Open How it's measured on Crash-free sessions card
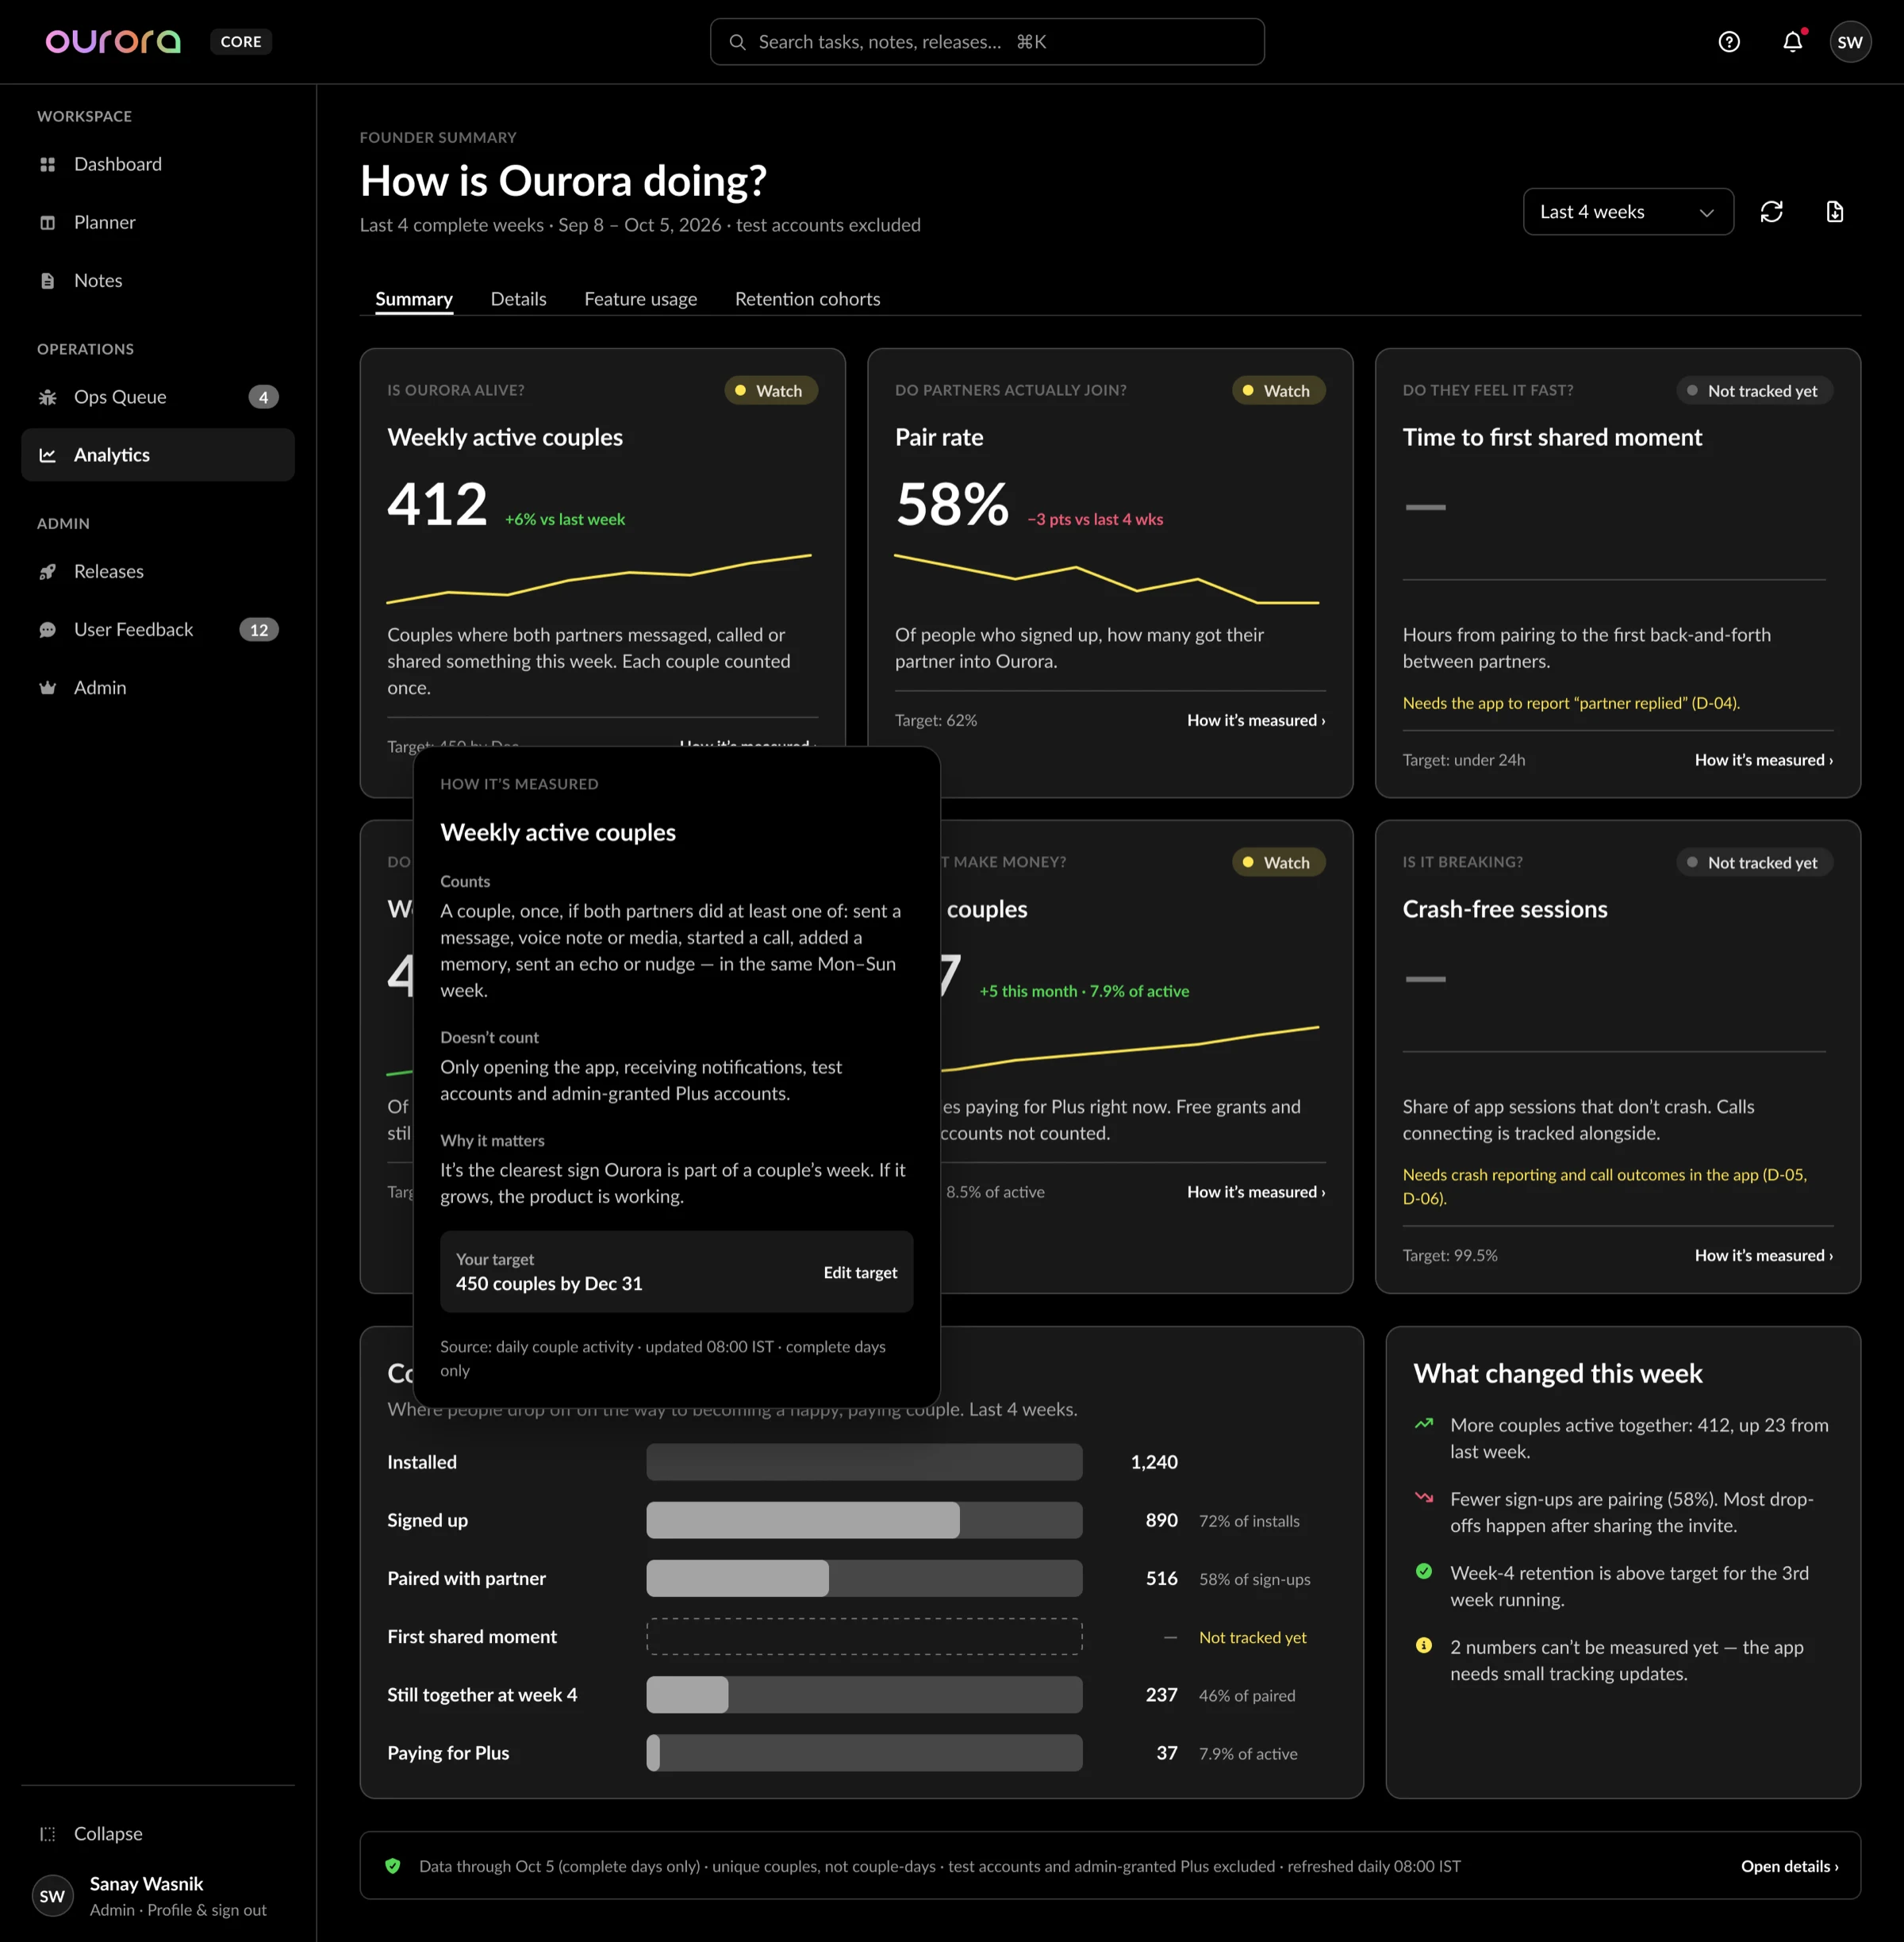 [x=1764, y=1255]
